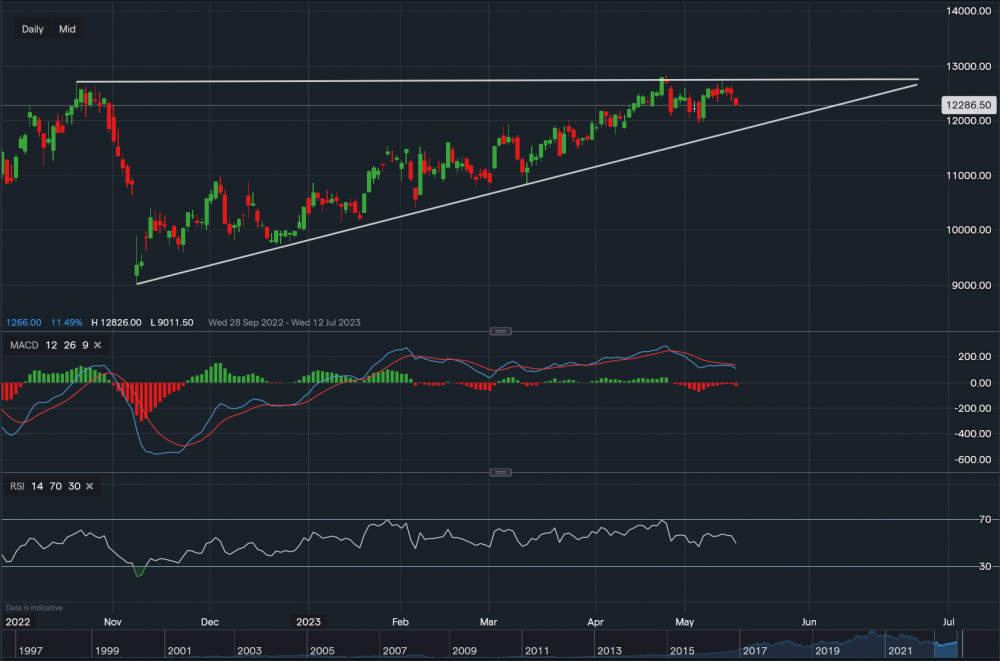1000x661 pixels.
Task: Jump to 2015 in the timeline navigator
Action: click(684, 651)
